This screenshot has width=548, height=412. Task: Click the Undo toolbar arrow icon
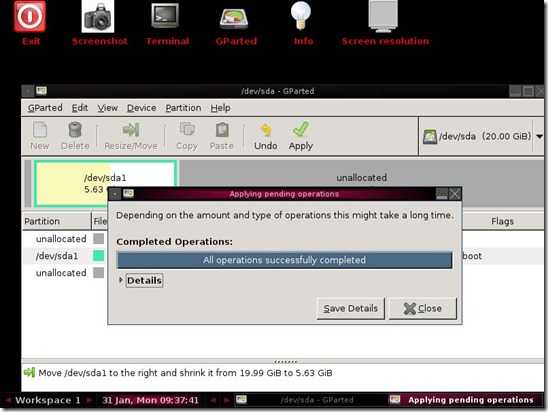(266, 130)
